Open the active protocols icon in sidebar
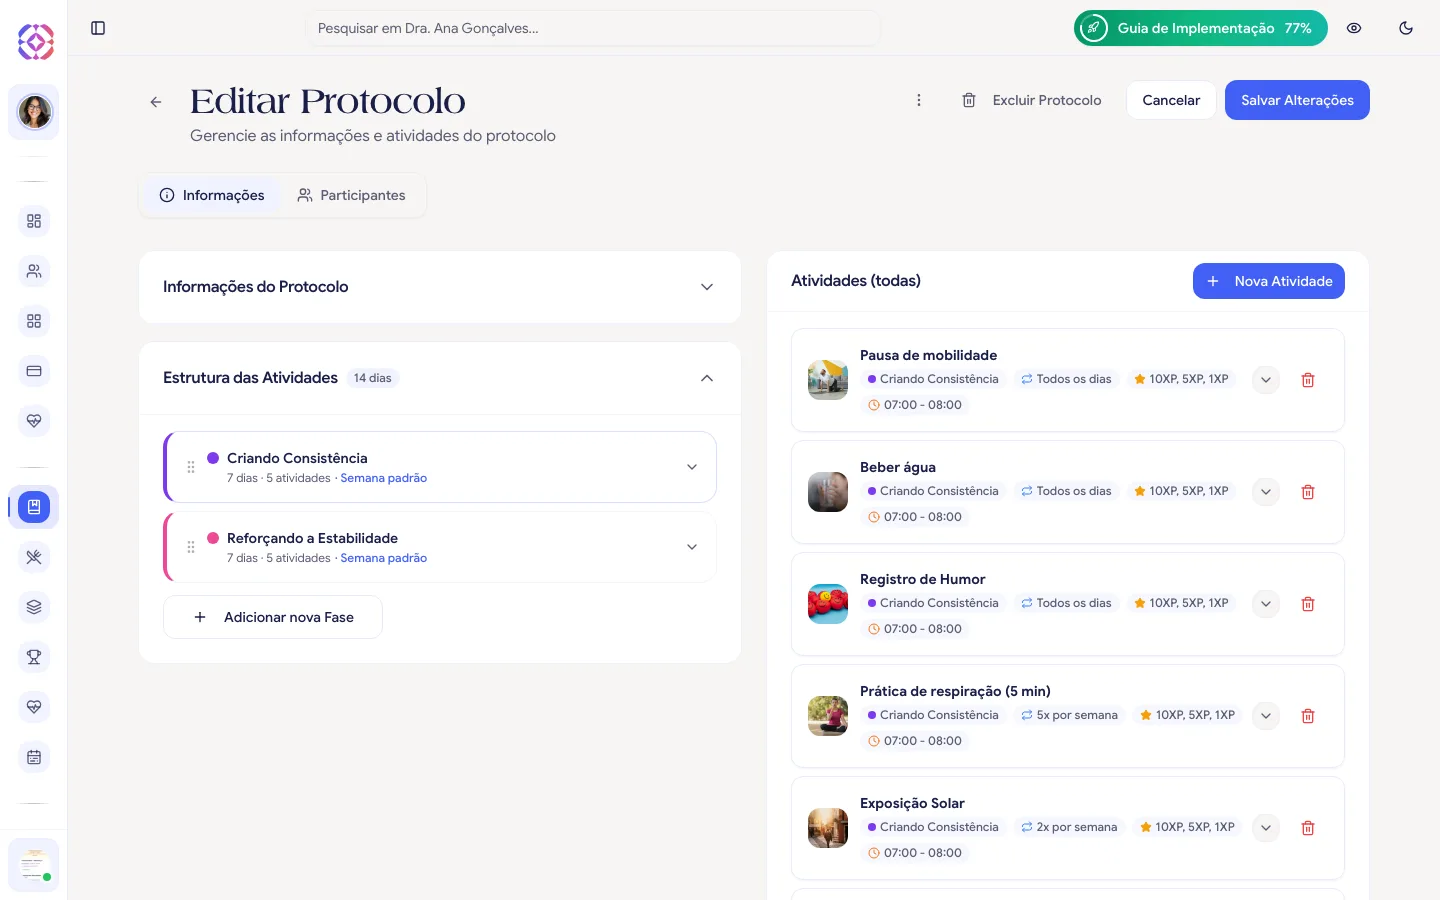Viewport: 1440px width, 900px height. pyautogui.click(x=34, y=507)
